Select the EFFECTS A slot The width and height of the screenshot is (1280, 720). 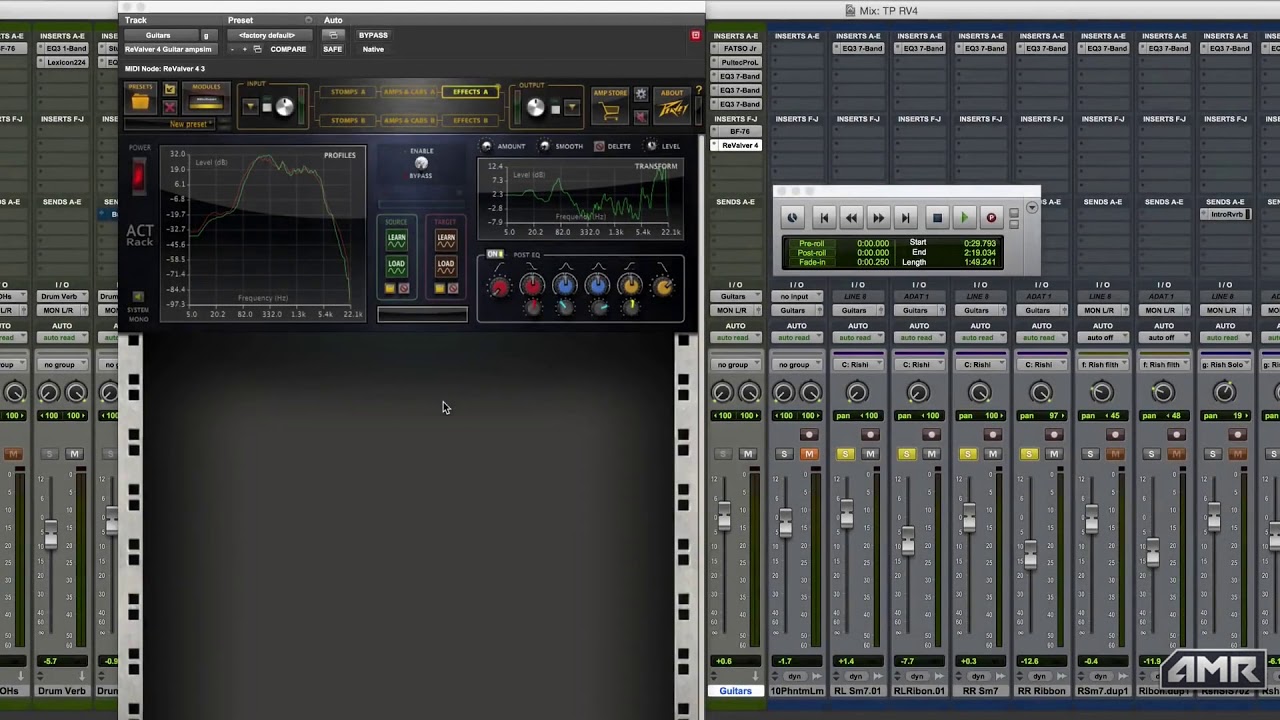(x=471, y=92)
